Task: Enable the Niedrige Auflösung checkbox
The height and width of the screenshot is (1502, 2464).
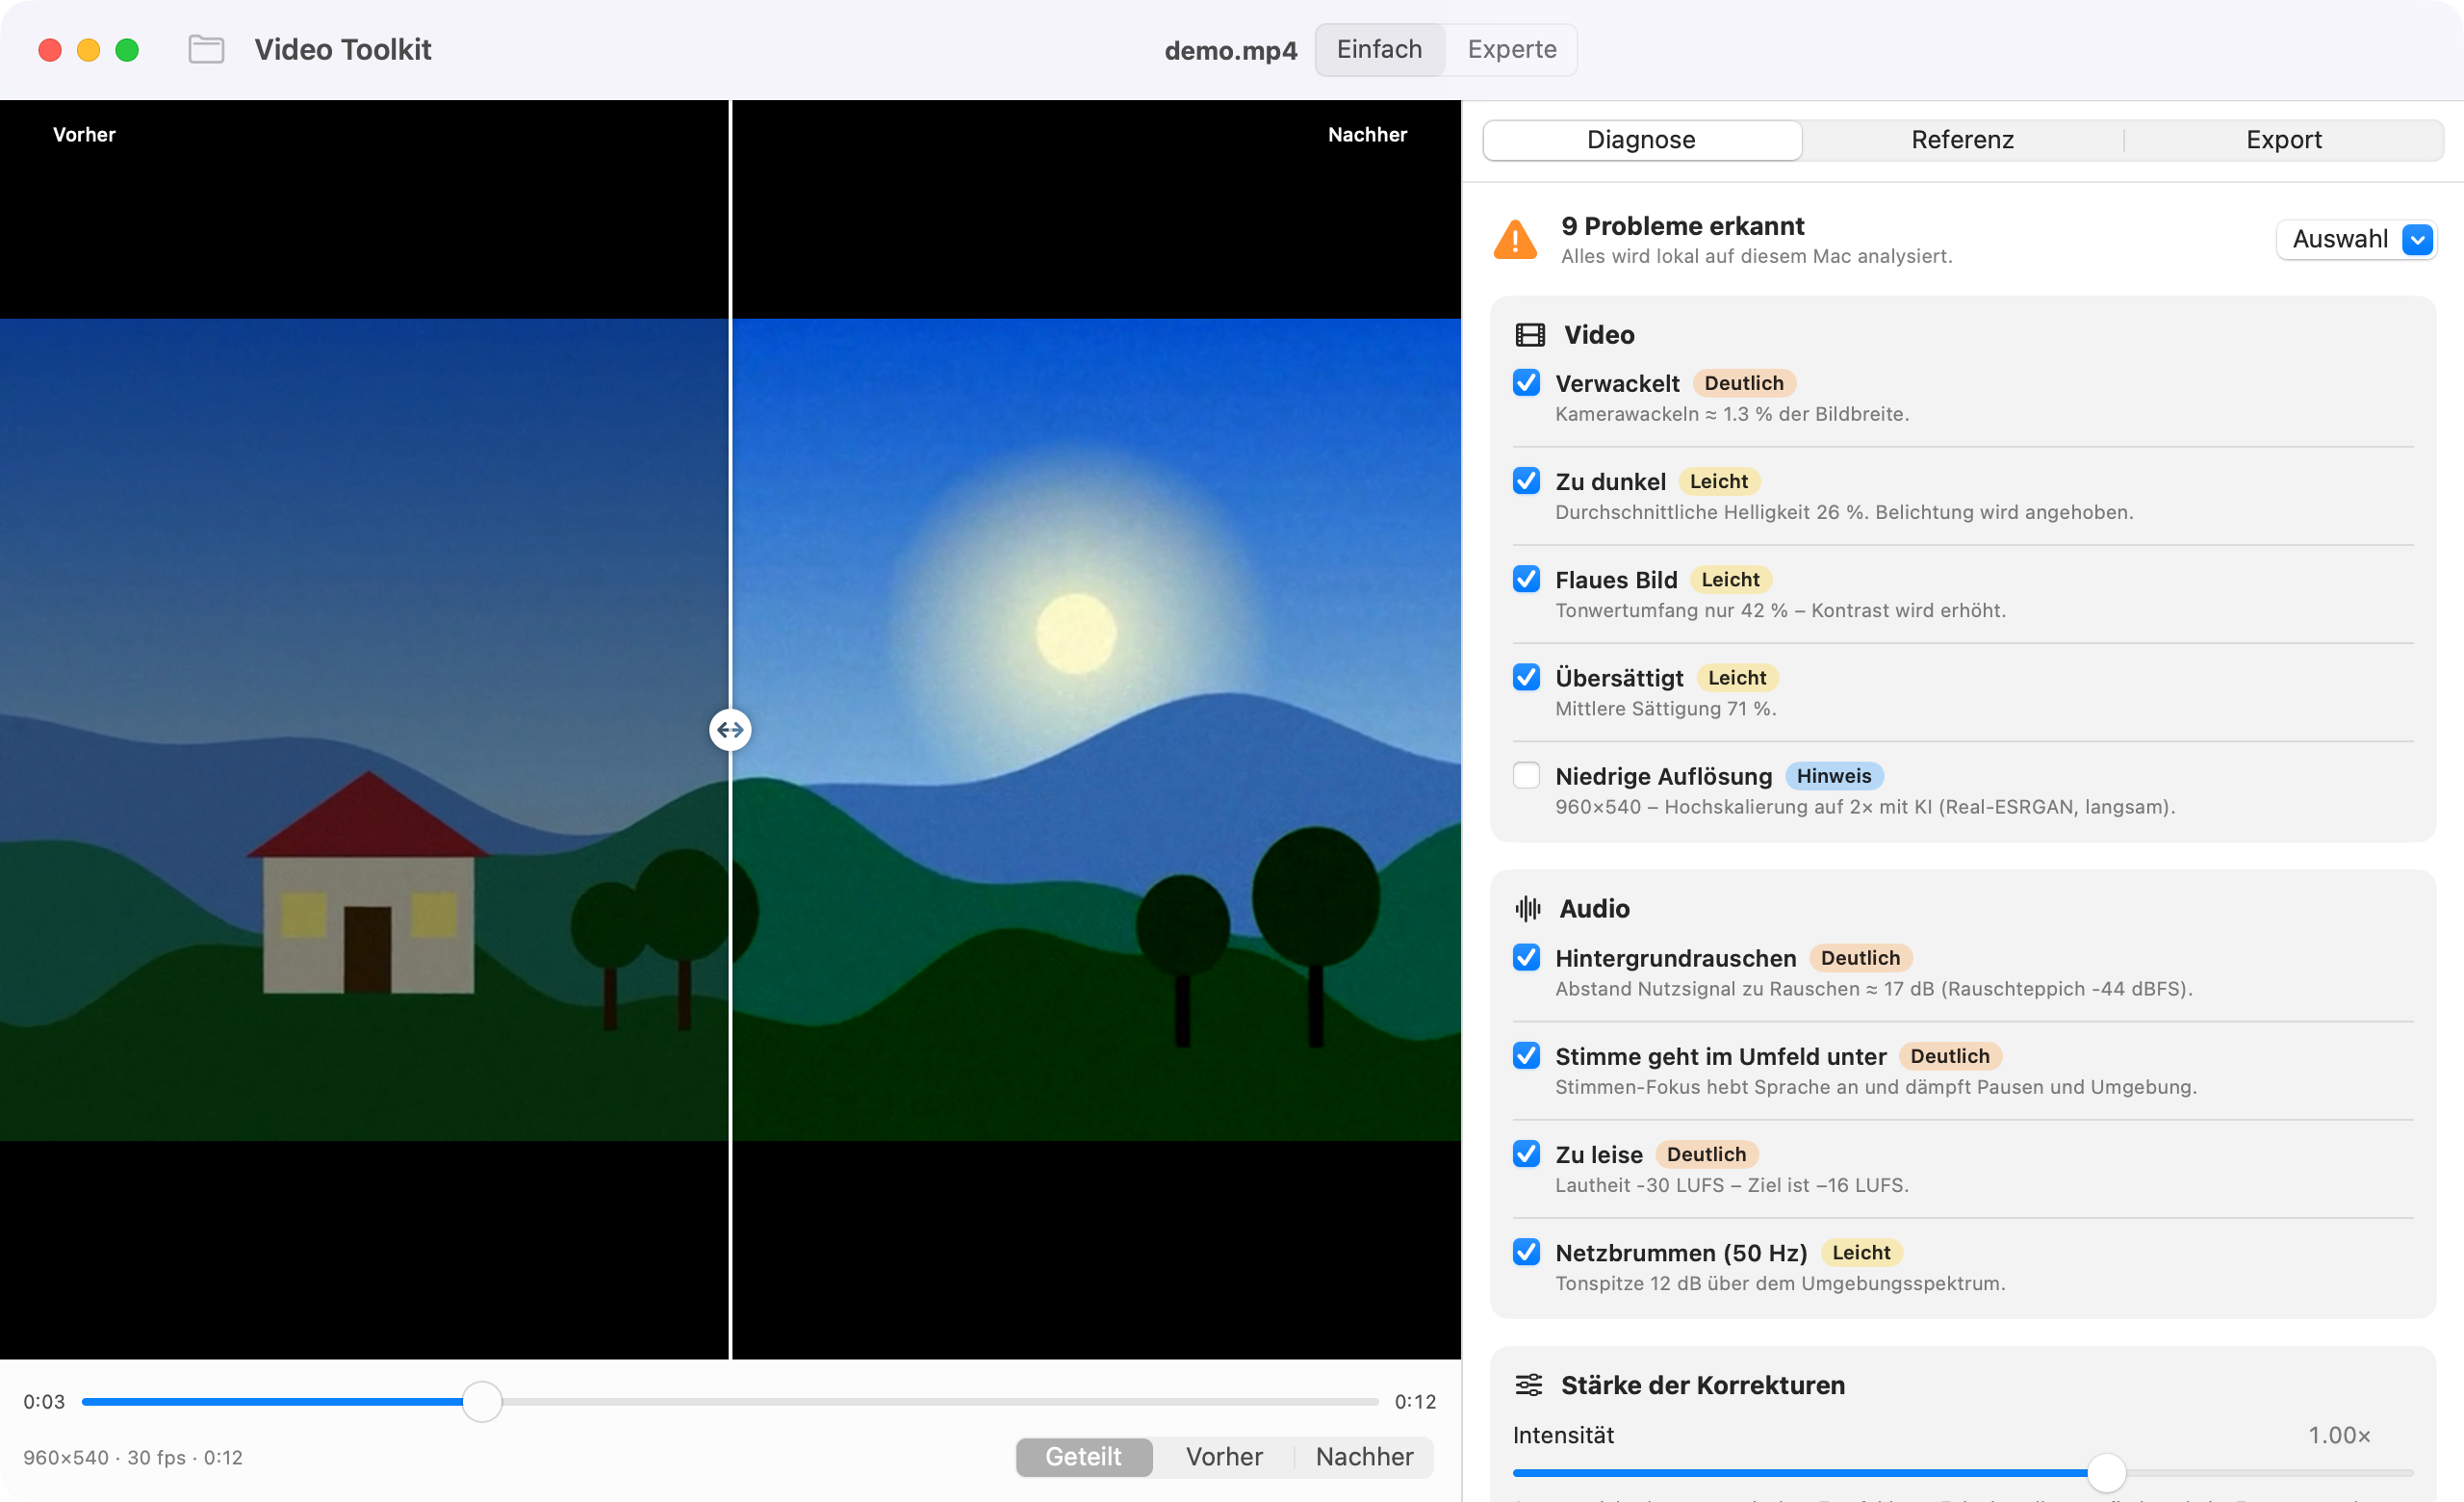Action: 1526,775
